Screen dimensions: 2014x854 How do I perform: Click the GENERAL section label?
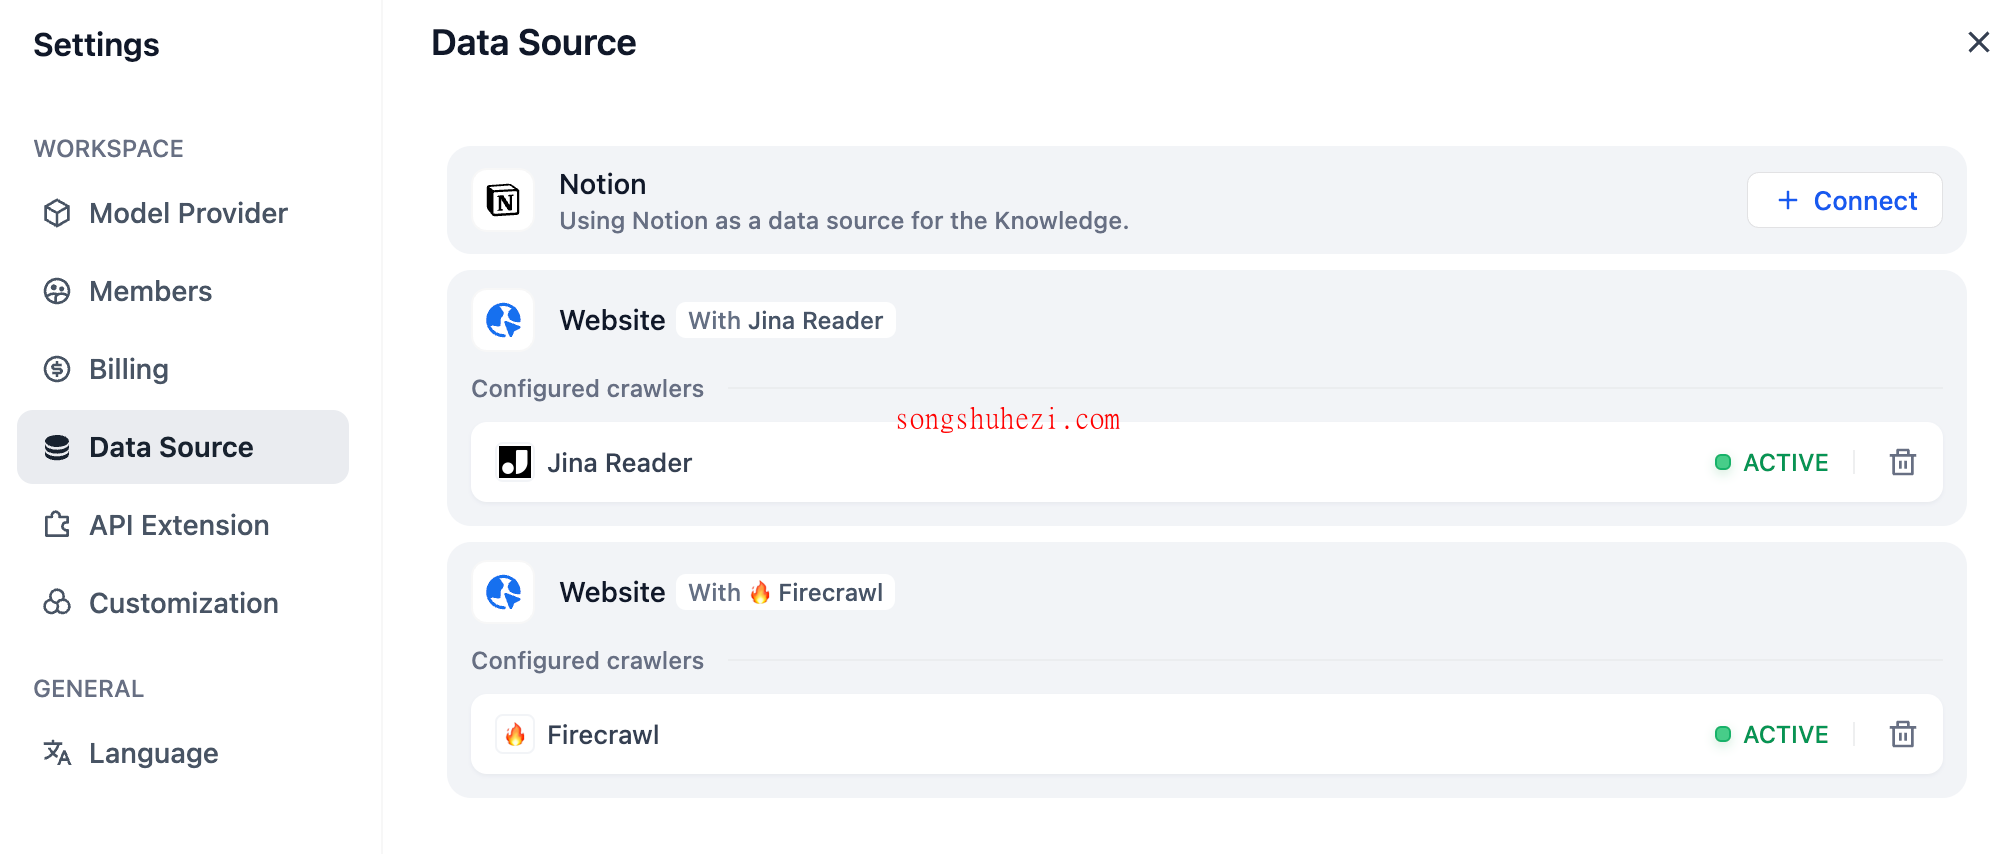coord(89,689)
